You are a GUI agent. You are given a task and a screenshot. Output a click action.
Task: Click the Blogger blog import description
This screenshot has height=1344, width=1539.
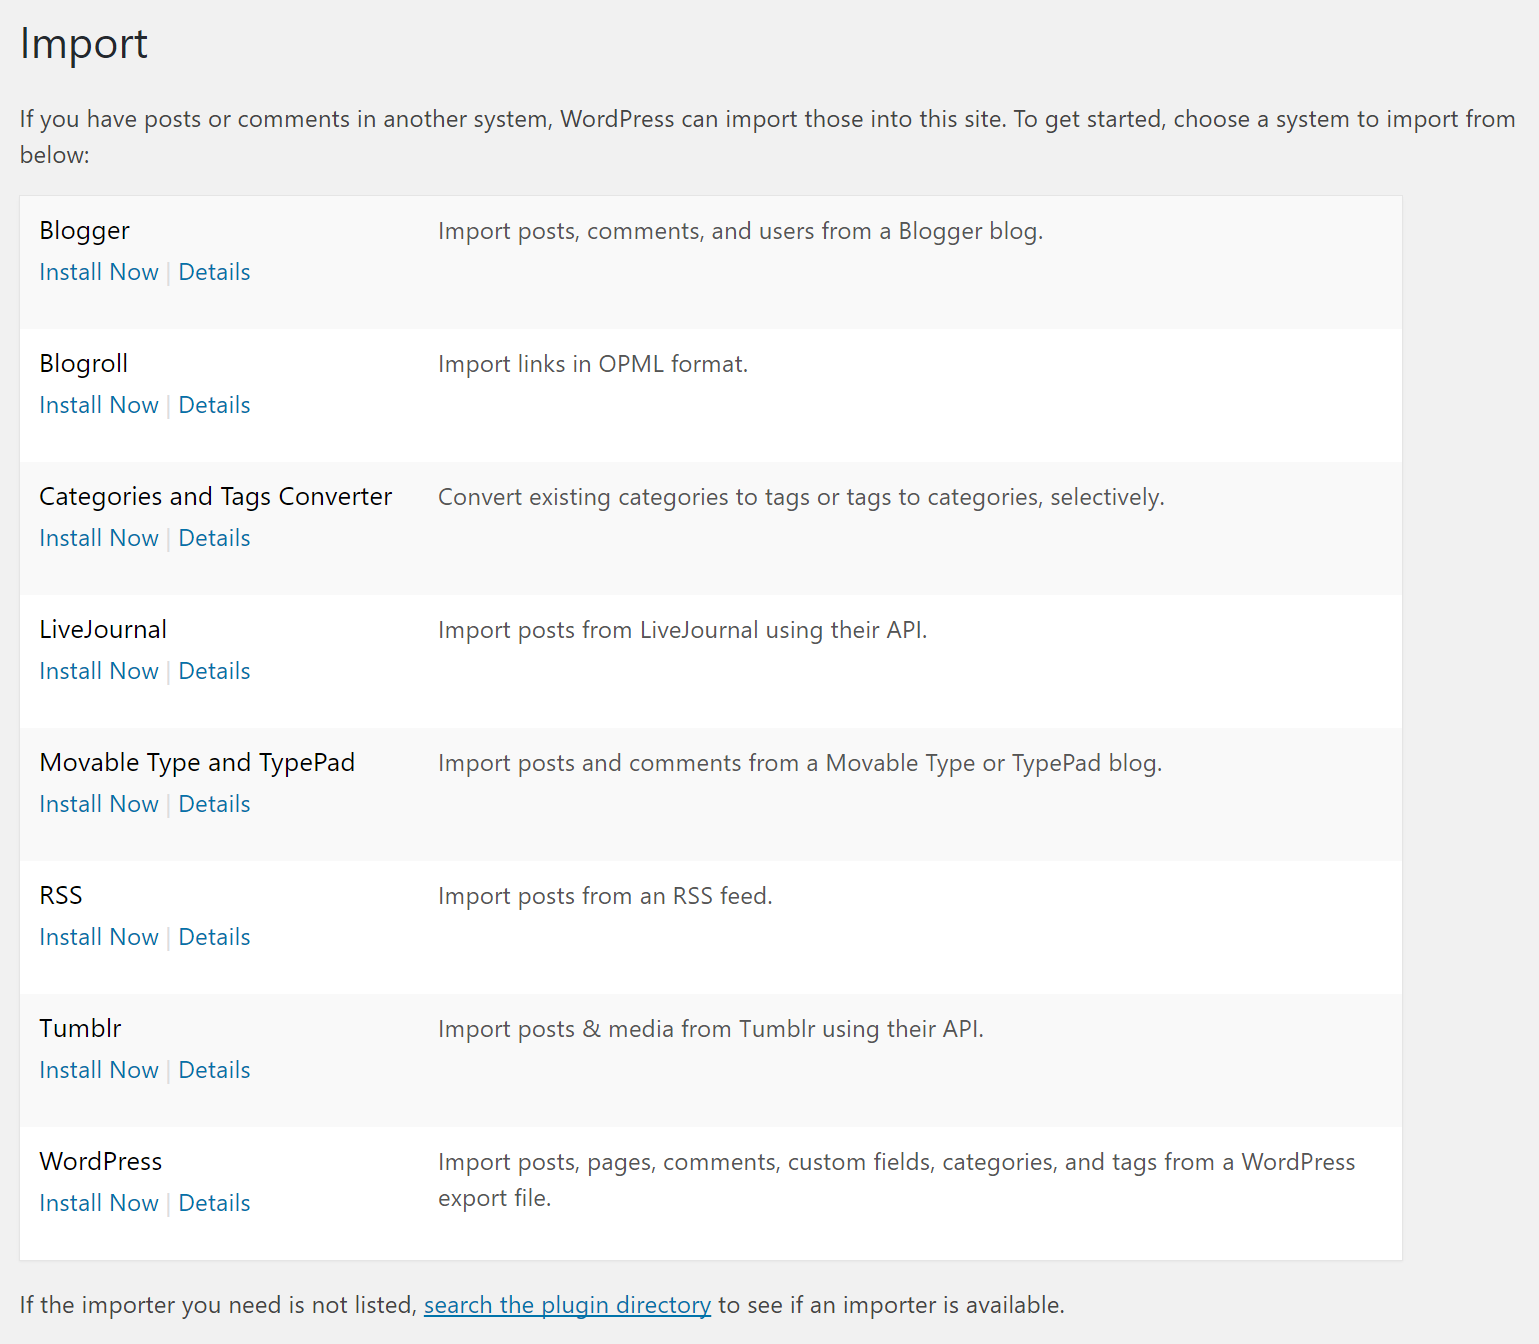(740, 231)
